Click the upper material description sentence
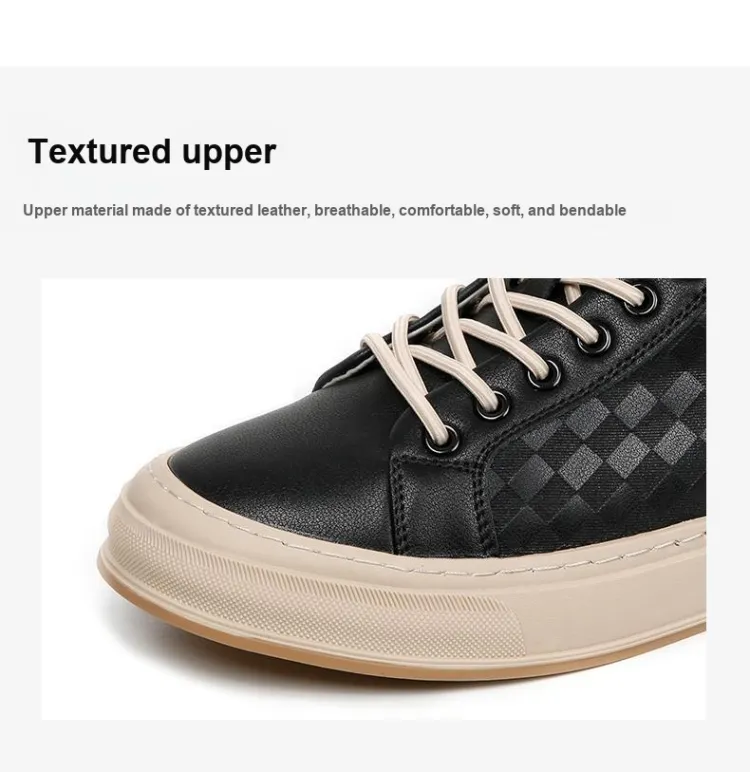 click(325, 210)
